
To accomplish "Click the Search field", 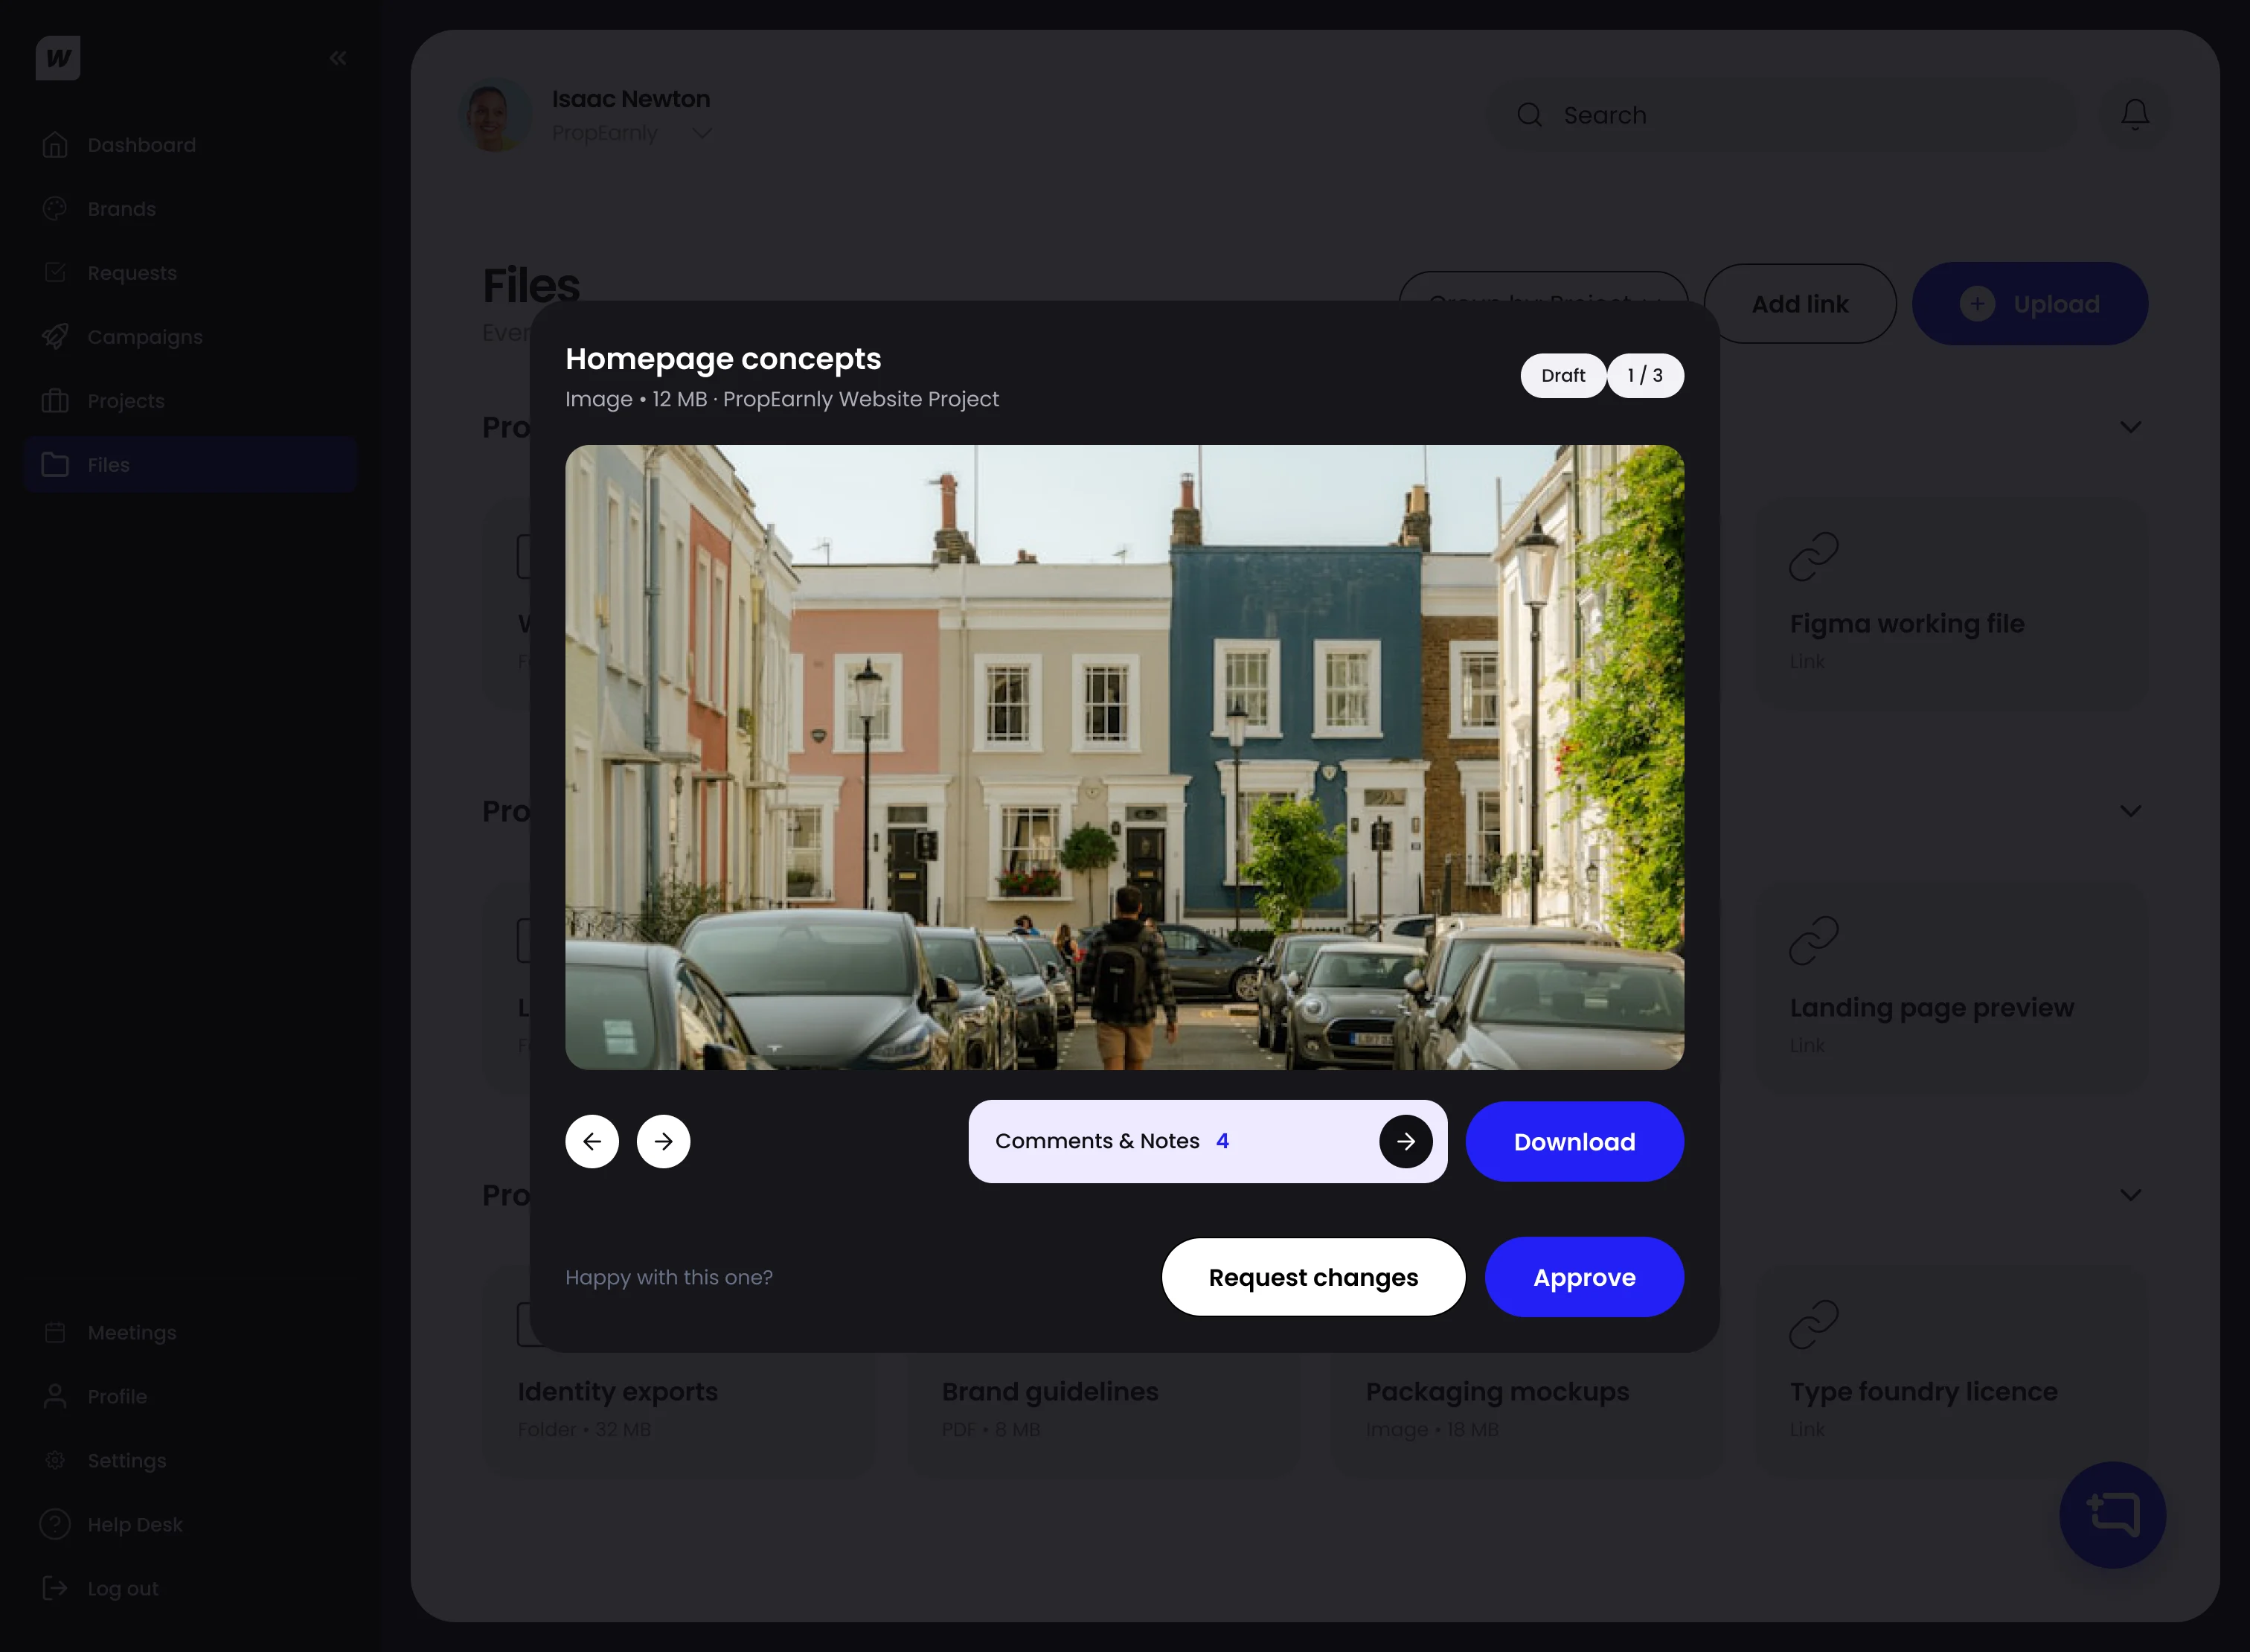I will pyautogui.click(x=1781, y=115).
